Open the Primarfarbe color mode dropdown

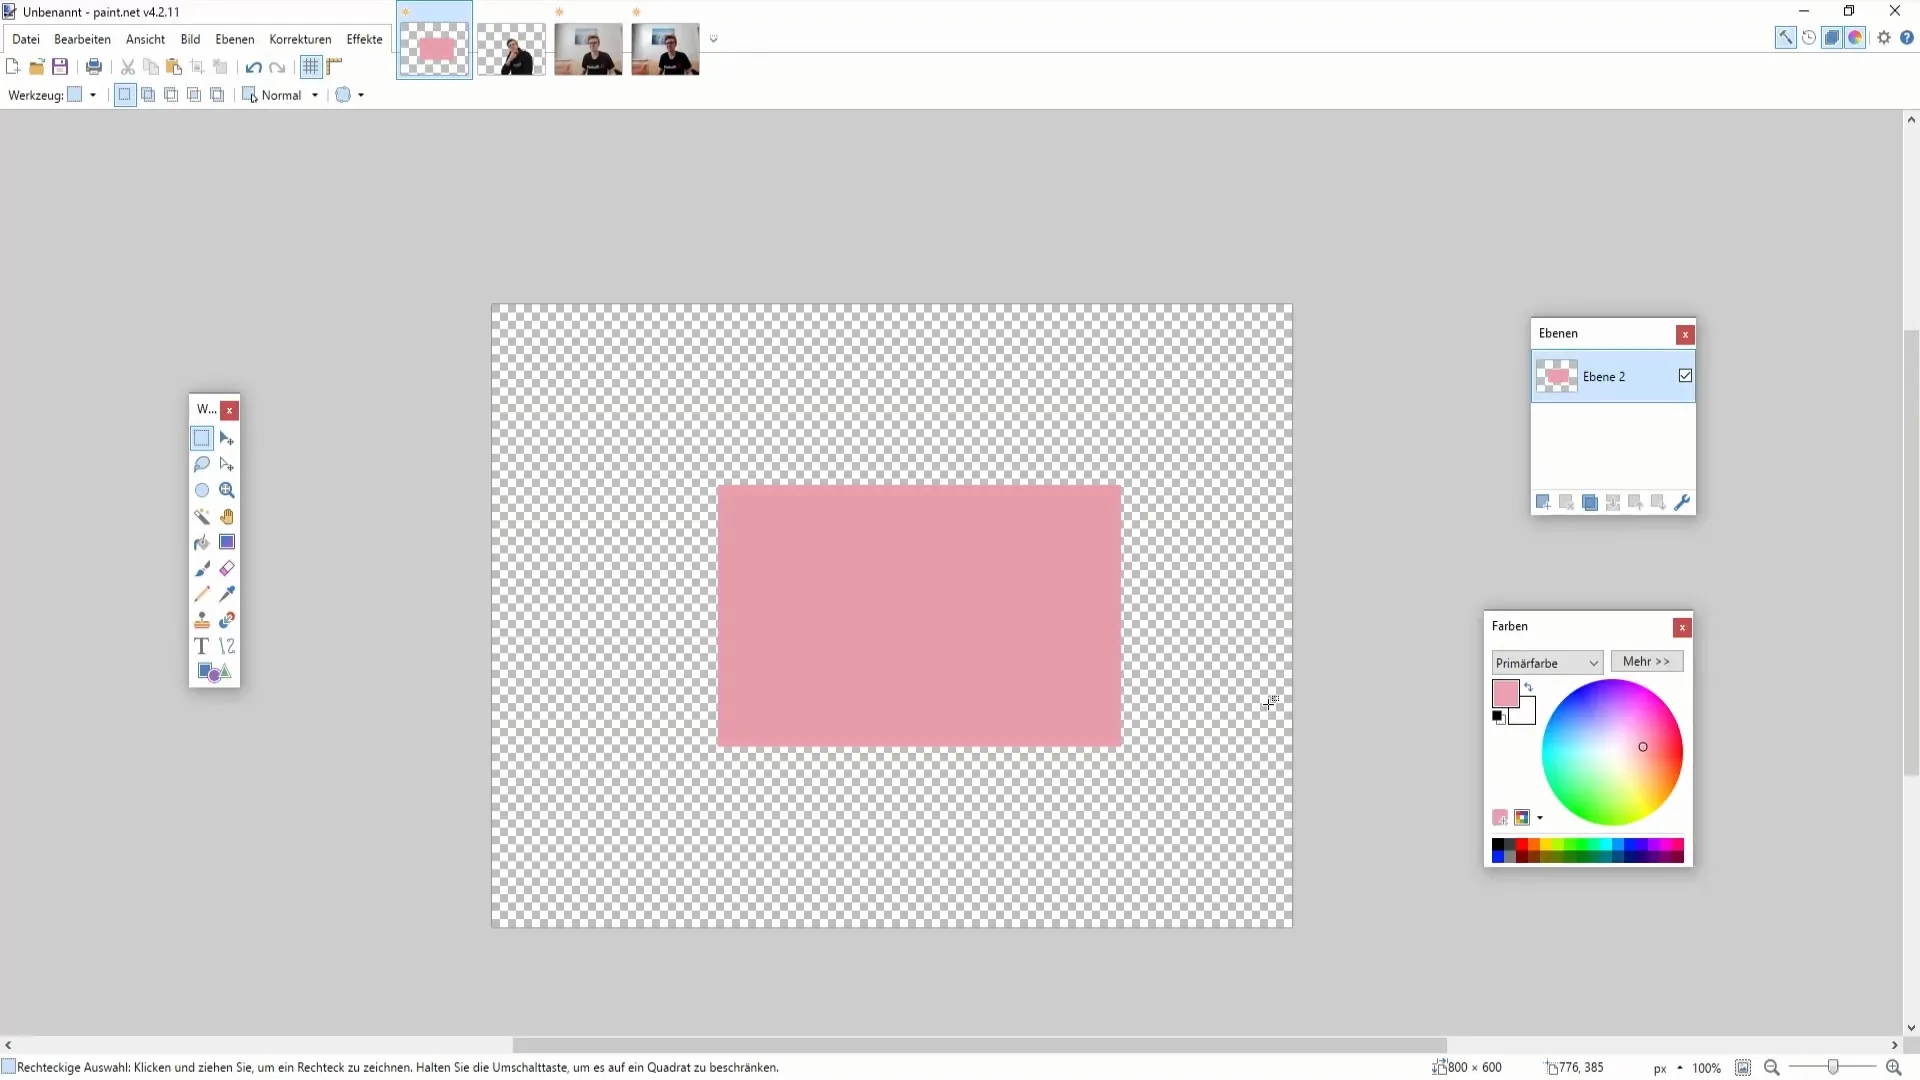coord(1545,662)
